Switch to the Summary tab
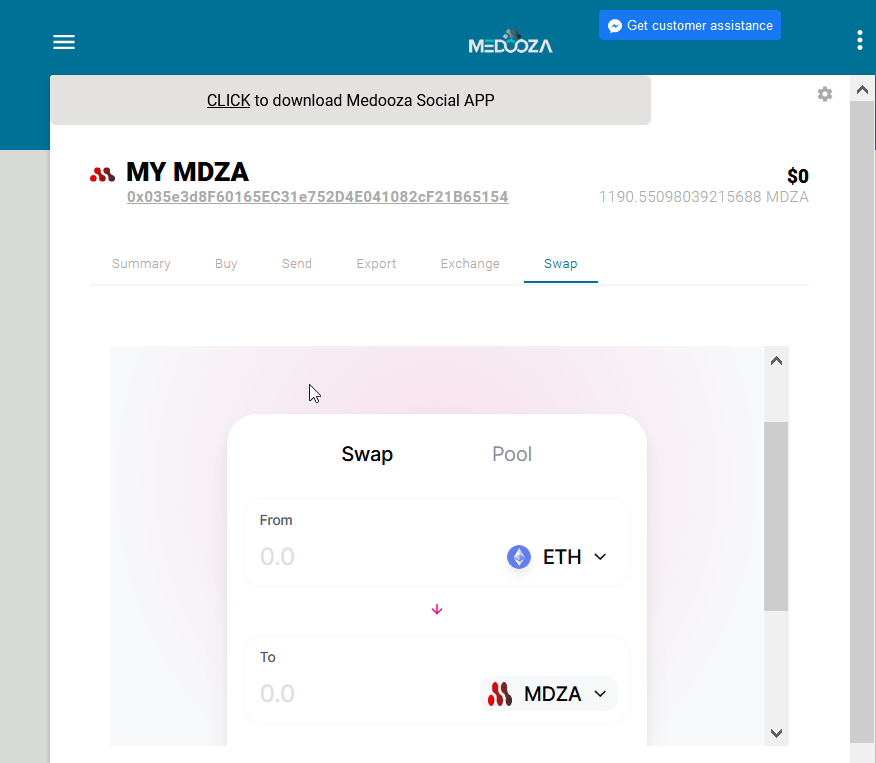Viewport: 876px width, 763px height. (x=141, y=264)
